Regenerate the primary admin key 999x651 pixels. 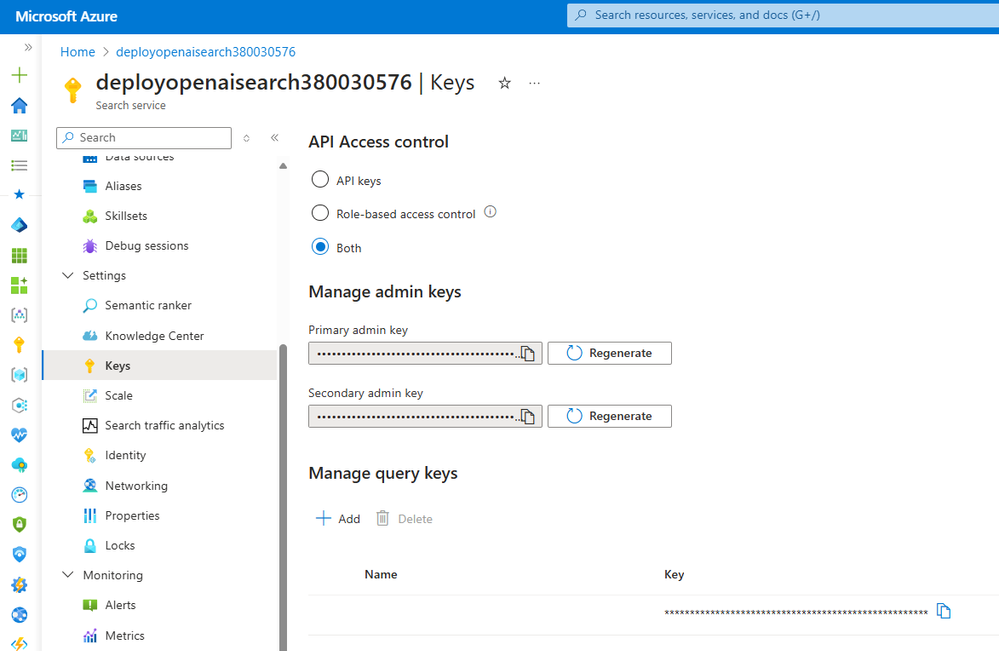point(609,353)
